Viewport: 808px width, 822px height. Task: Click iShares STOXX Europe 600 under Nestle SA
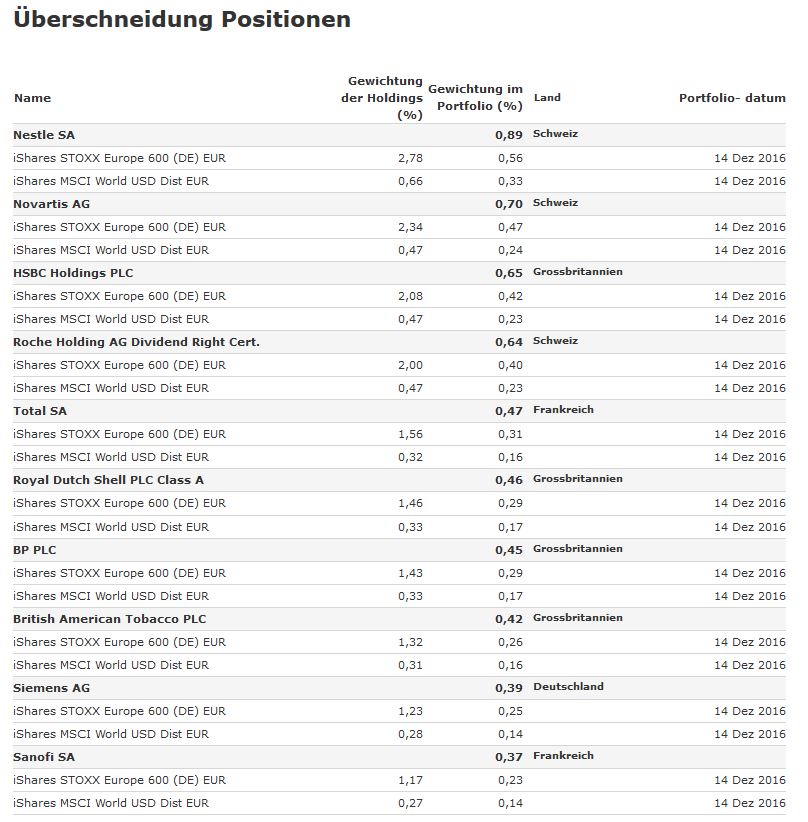click(119, 158)
